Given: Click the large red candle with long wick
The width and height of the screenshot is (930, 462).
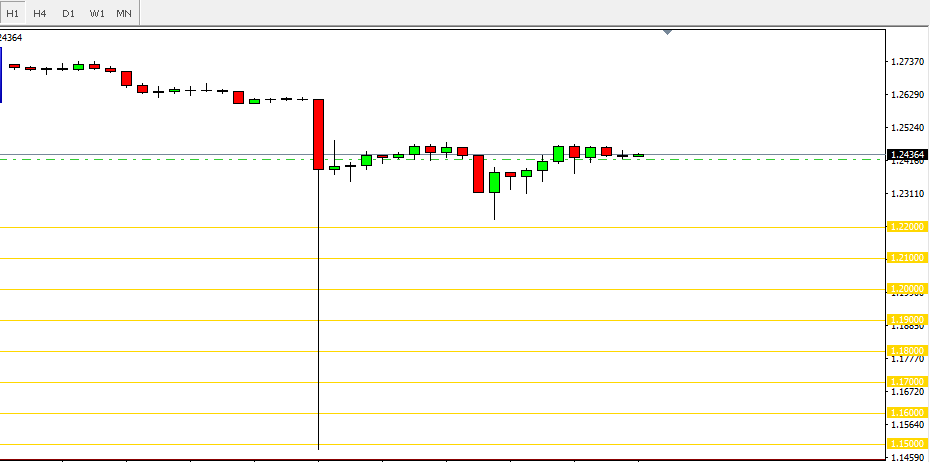Looking at the screenshot, I should [x=318, y=134].
